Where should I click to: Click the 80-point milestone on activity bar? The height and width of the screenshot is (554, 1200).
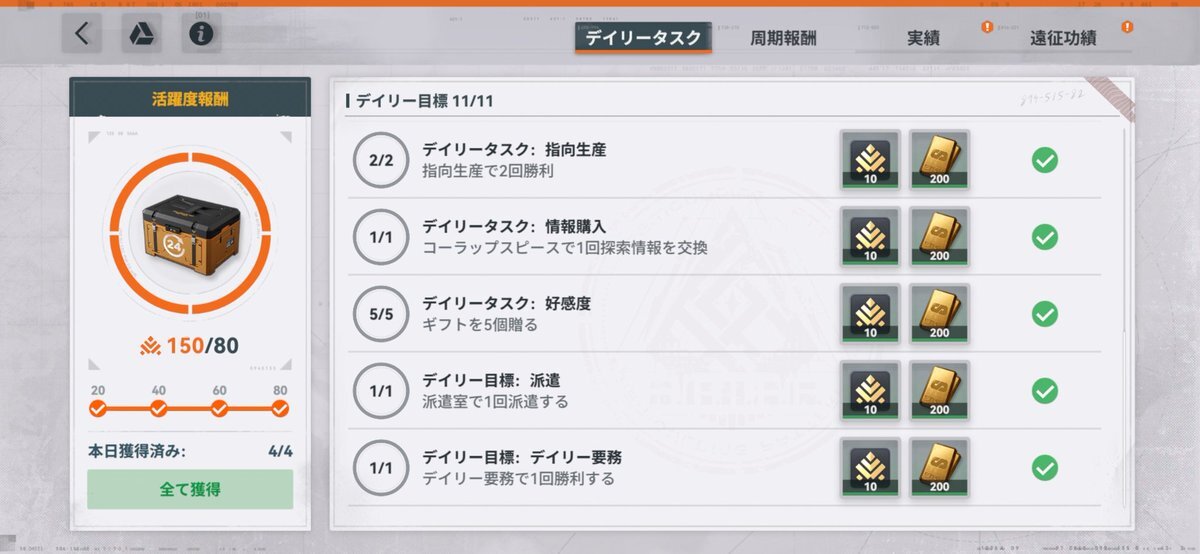pos(280,408)
